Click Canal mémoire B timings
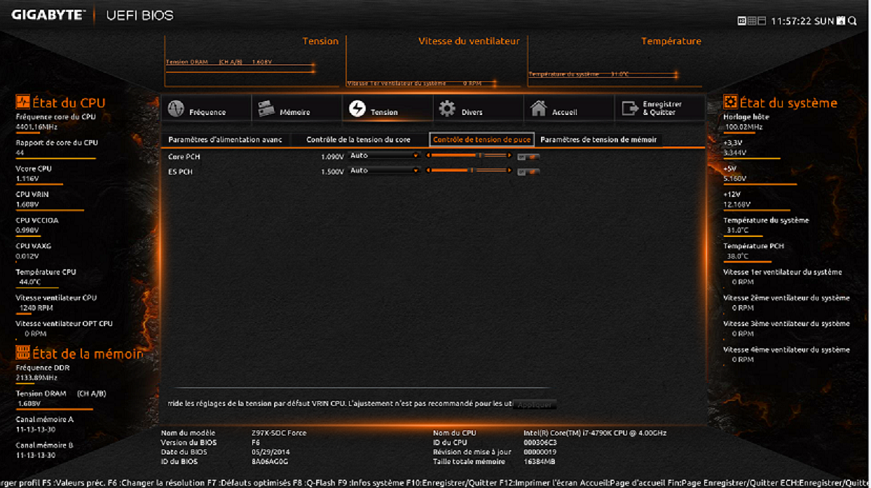The image size is (871, 488). [44, 450]
